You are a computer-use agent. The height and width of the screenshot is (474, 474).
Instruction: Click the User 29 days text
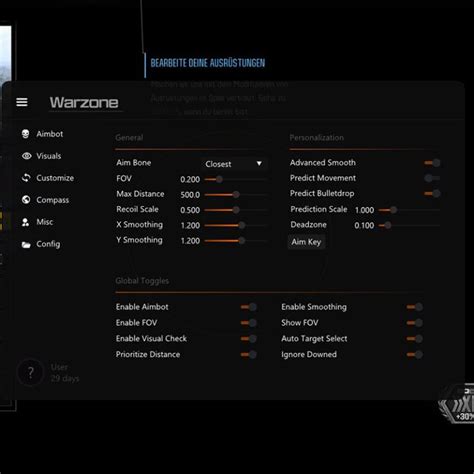[65, 373]
